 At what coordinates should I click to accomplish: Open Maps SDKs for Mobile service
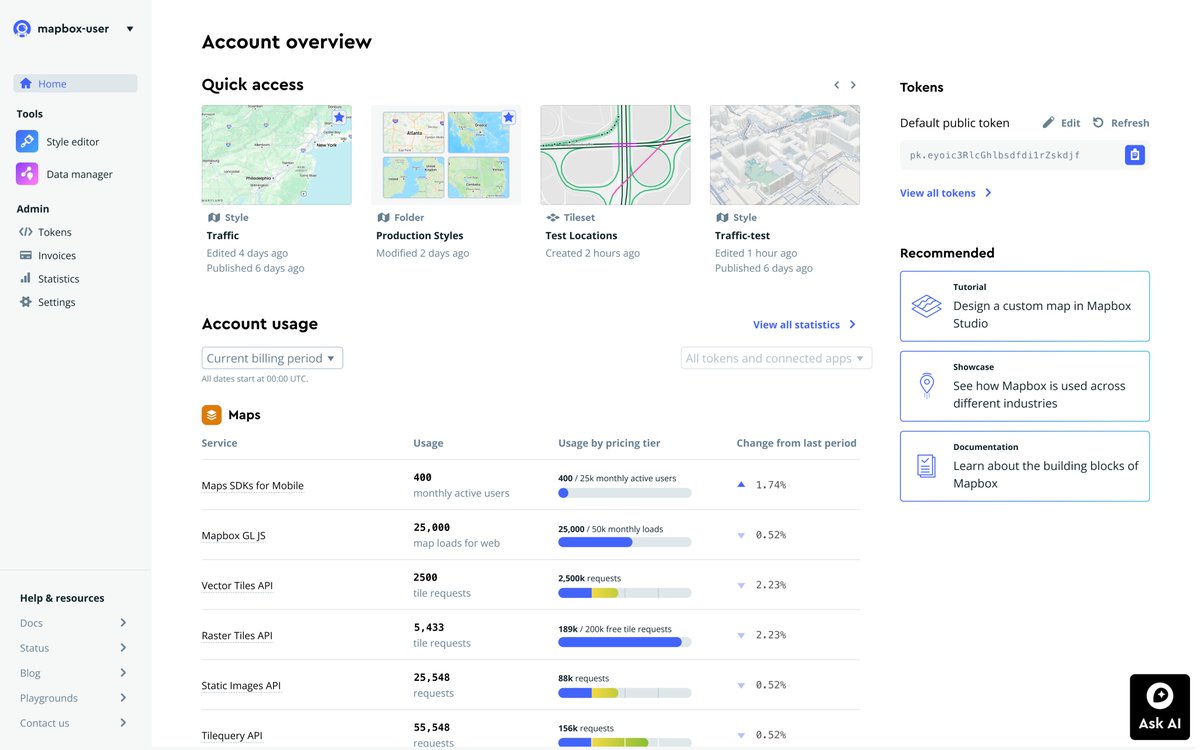[x=253, y=486]
